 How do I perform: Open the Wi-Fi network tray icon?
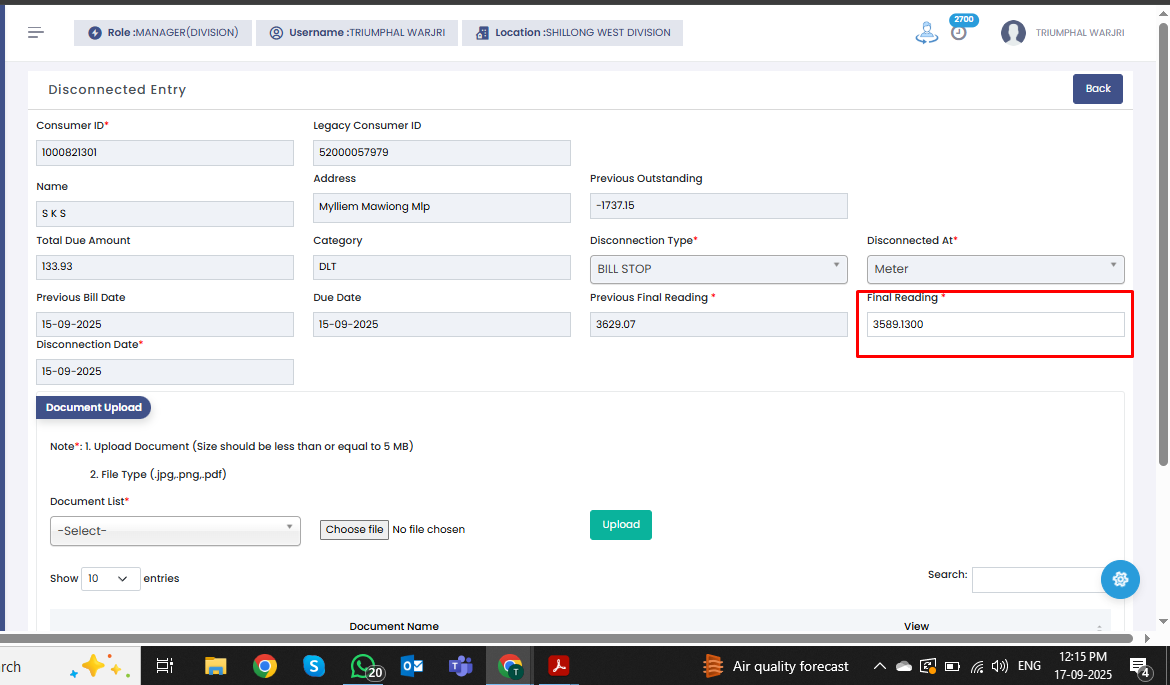pos(977,666)
